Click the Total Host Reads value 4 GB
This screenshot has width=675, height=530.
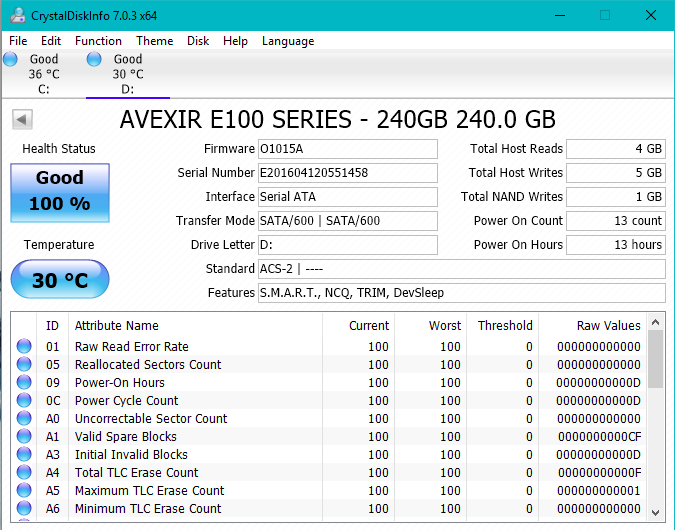tap(616, 149)
